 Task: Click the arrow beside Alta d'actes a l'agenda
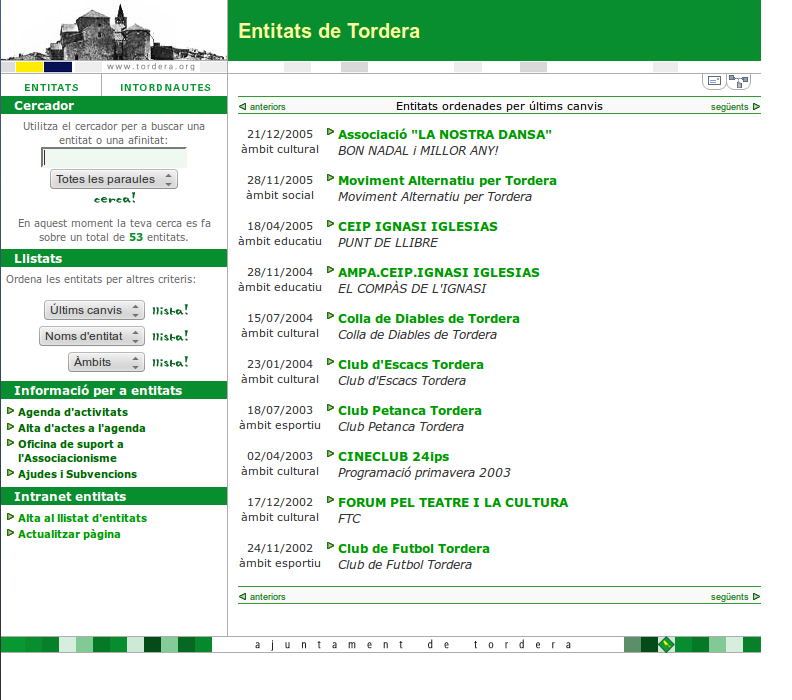point(10,427)
